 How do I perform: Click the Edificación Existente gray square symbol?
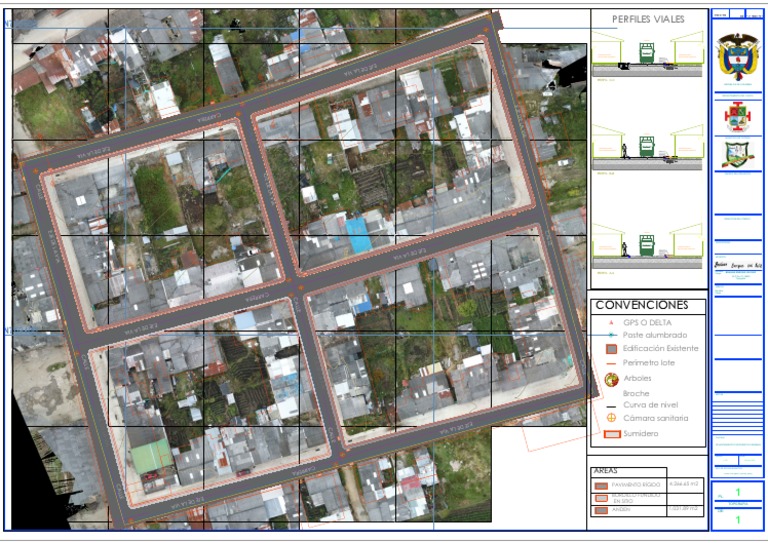[x=611, y=349]
